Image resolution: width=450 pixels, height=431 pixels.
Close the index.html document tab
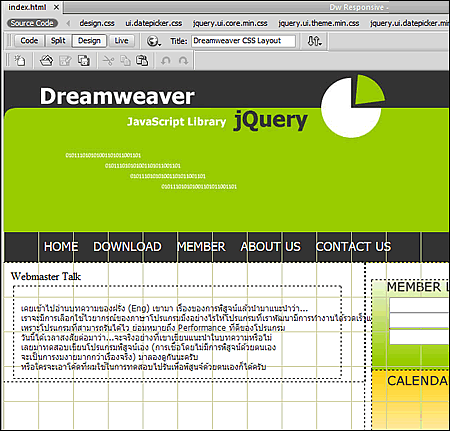click(x=56, y=7)
